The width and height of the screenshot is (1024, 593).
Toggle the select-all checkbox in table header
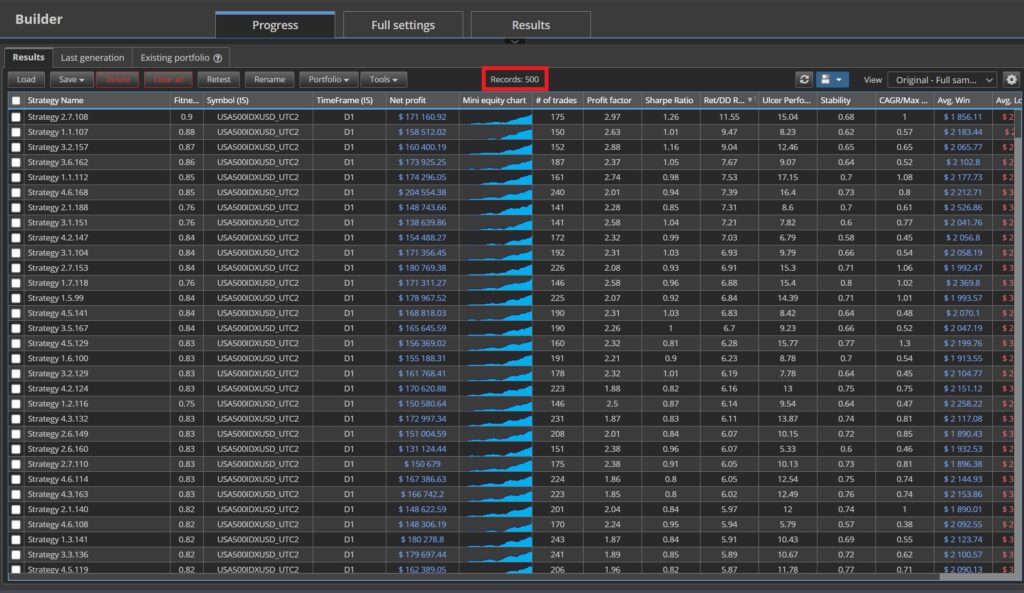tap(15, 100)
